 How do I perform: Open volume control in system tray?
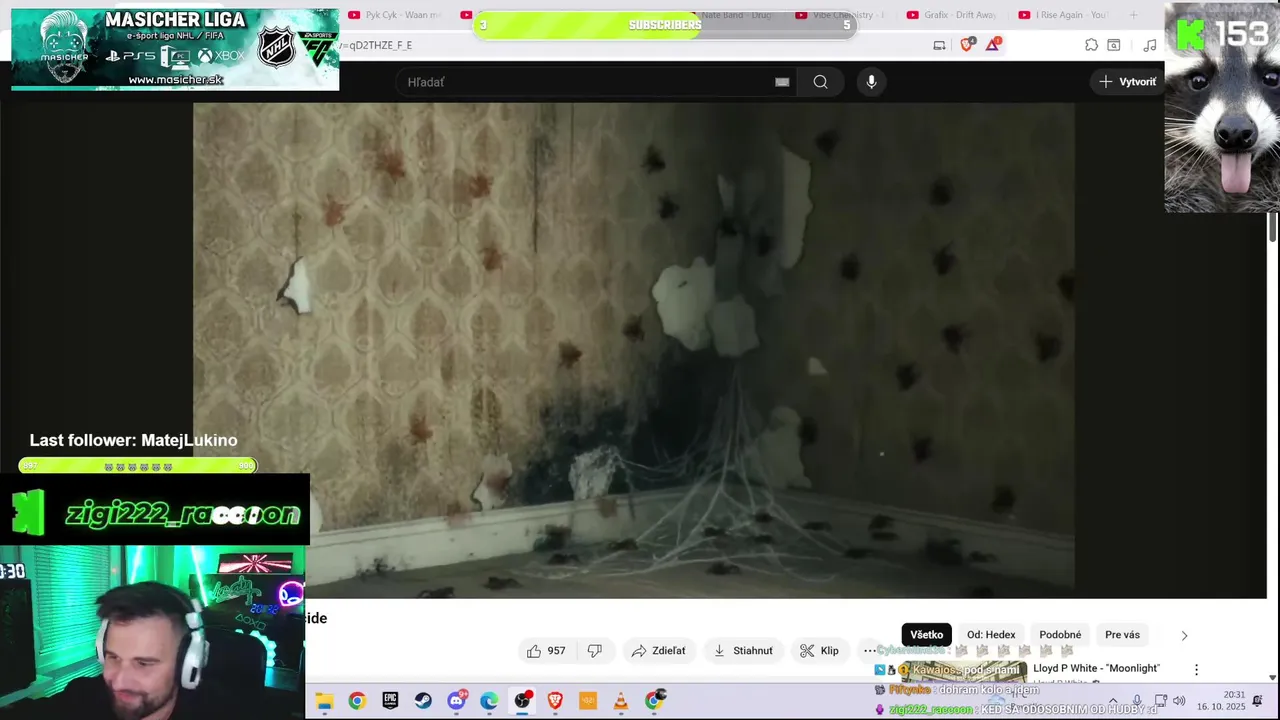tap(1179, 701)
